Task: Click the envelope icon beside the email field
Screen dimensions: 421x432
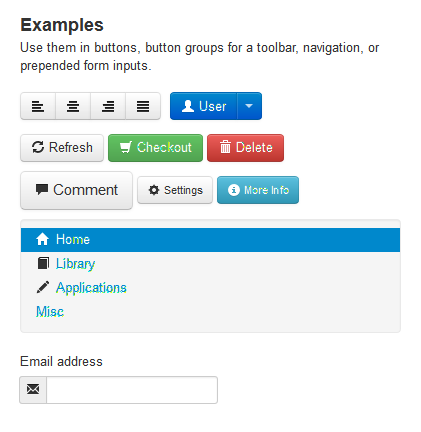Action: (33, 390)
